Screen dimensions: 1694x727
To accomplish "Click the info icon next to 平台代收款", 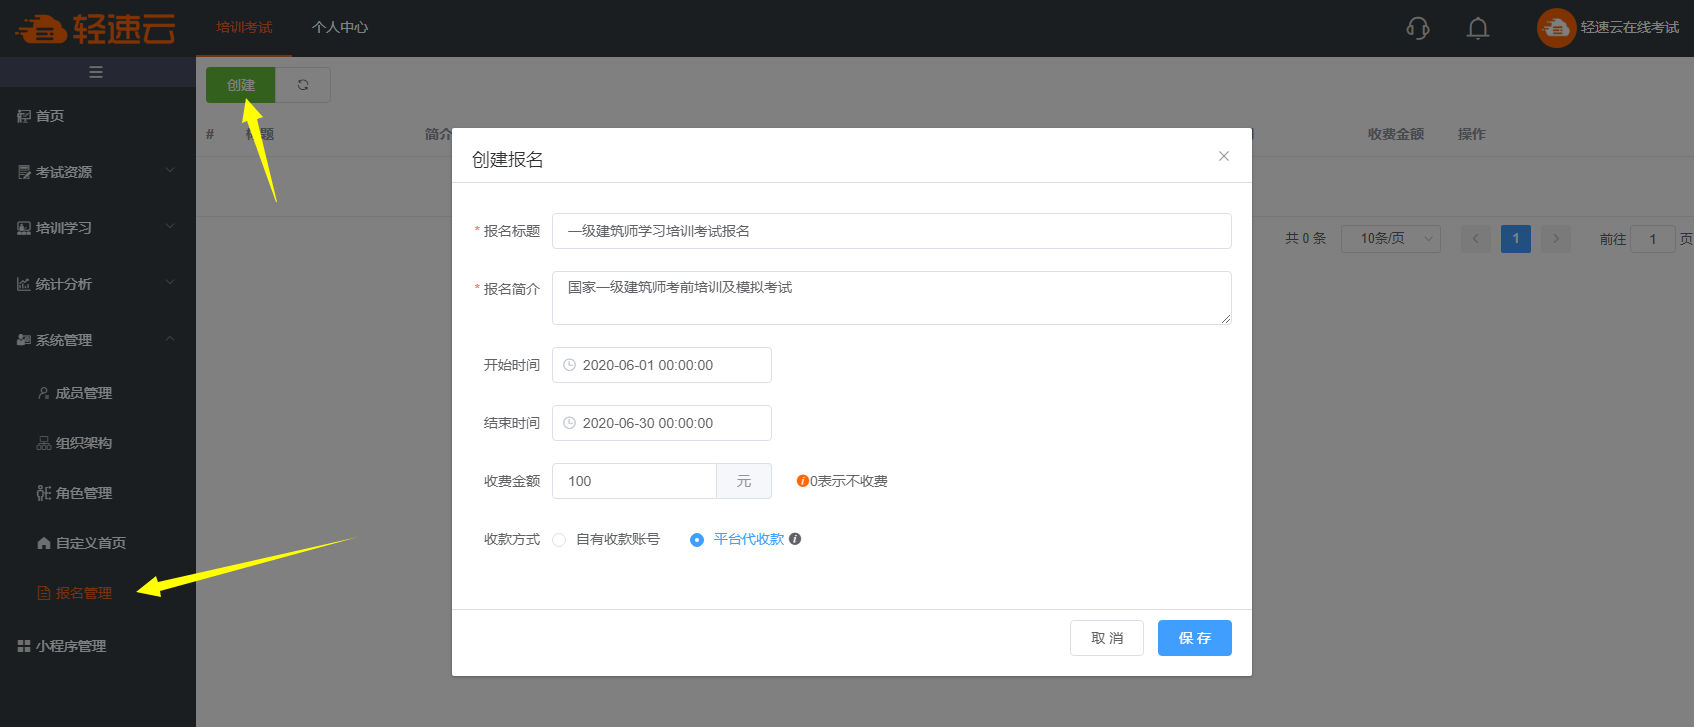I will tap(795, 539).
